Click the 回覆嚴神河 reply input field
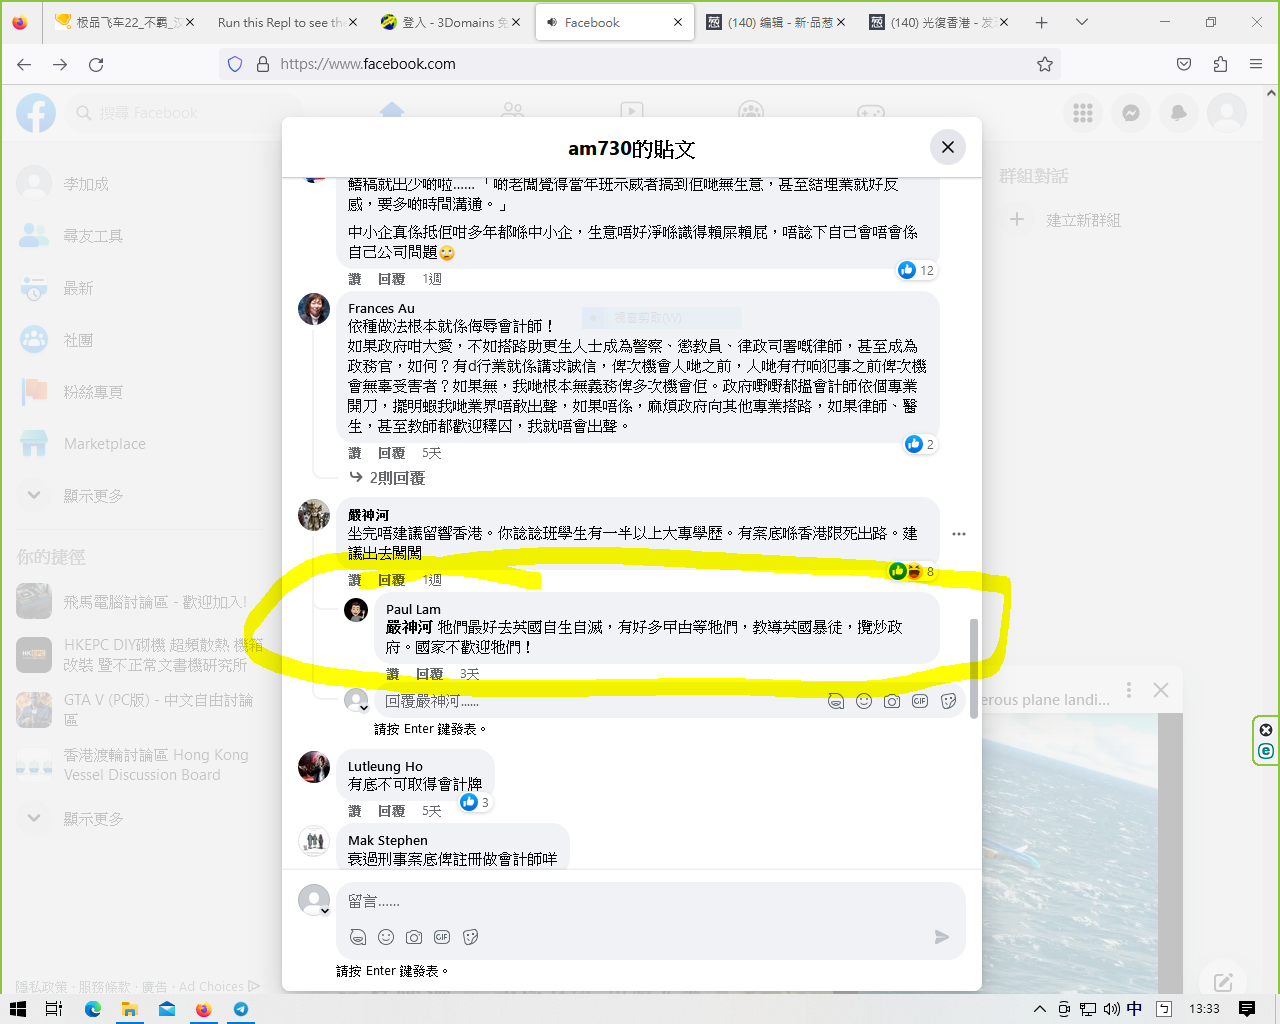 600,701
